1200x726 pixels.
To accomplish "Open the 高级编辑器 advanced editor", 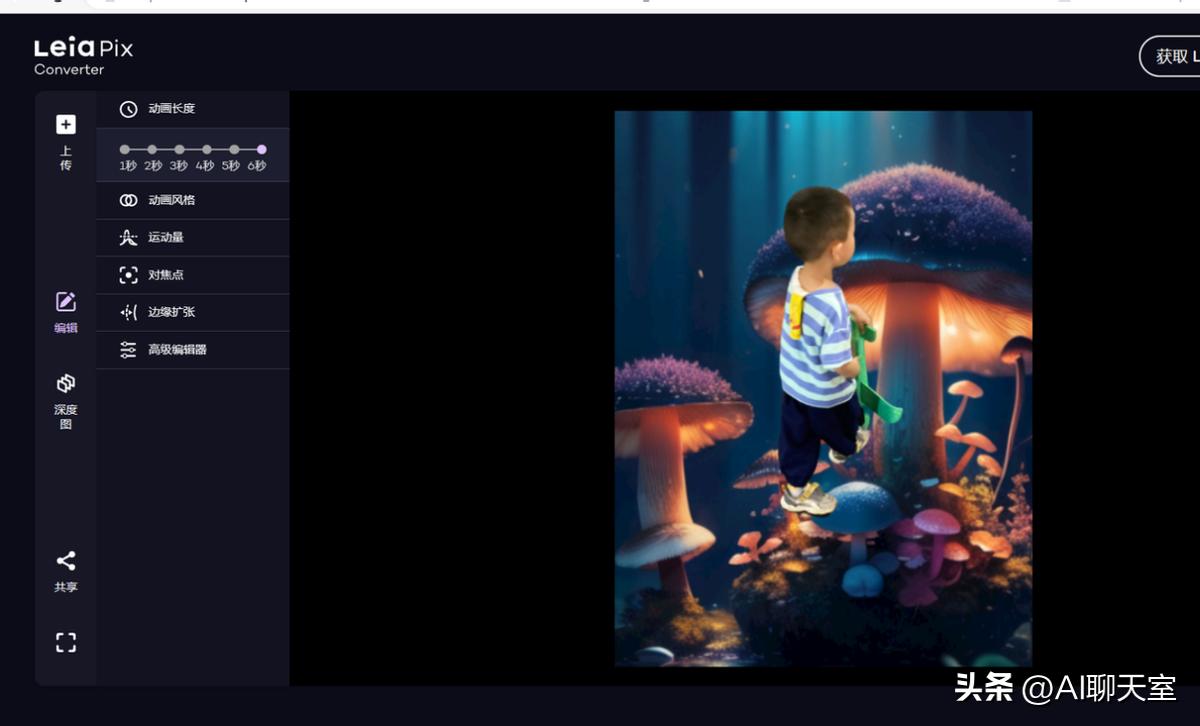I will tap(193, 350).
